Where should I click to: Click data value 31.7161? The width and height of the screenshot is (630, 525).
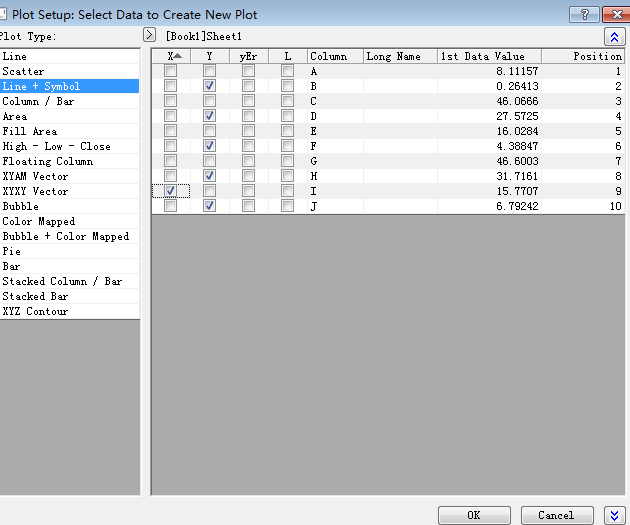517,176
